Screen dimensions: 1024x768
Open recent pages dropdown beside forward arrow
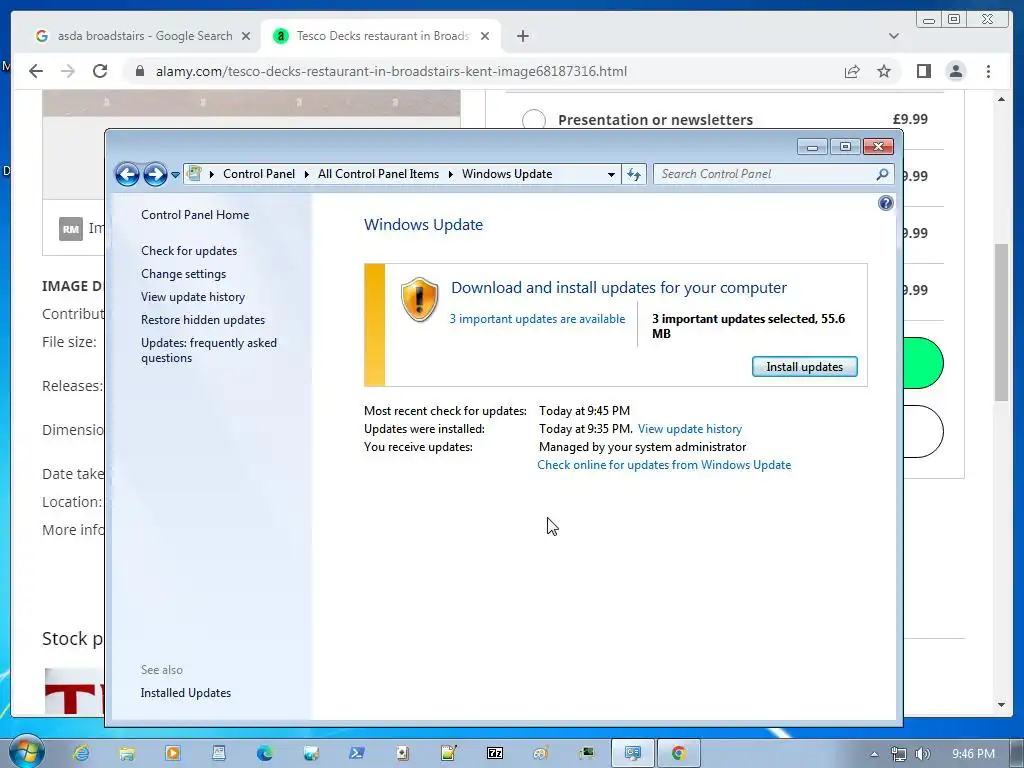click(x=175, y=175)
